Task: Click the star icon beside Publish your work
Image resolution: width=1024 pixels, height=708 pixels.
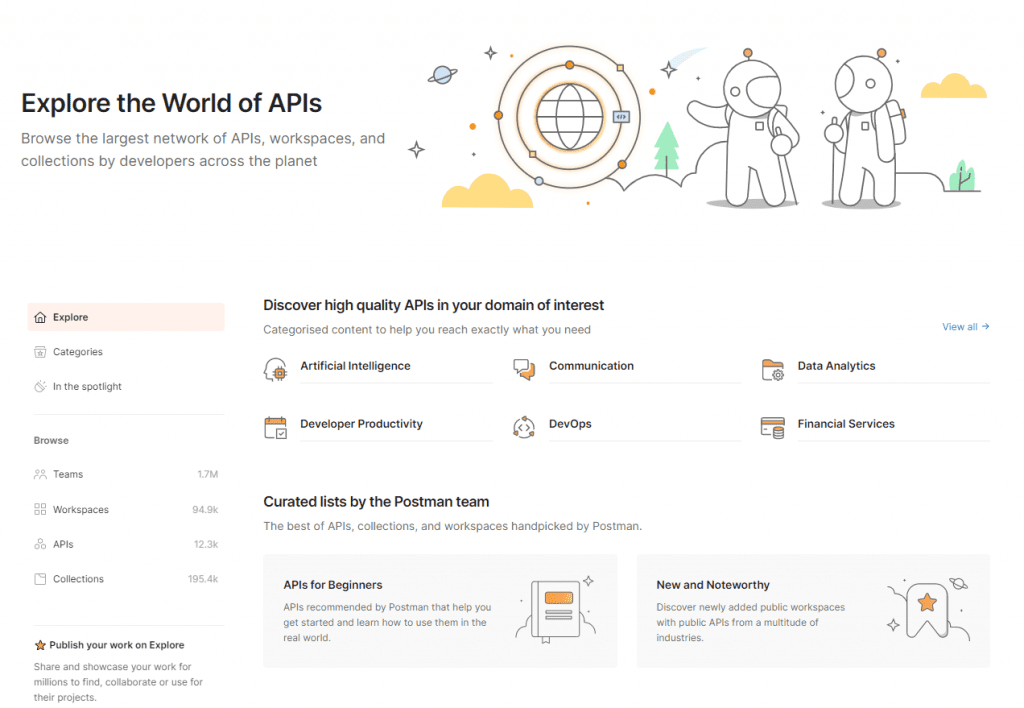Action: click(x=40, y=645)
